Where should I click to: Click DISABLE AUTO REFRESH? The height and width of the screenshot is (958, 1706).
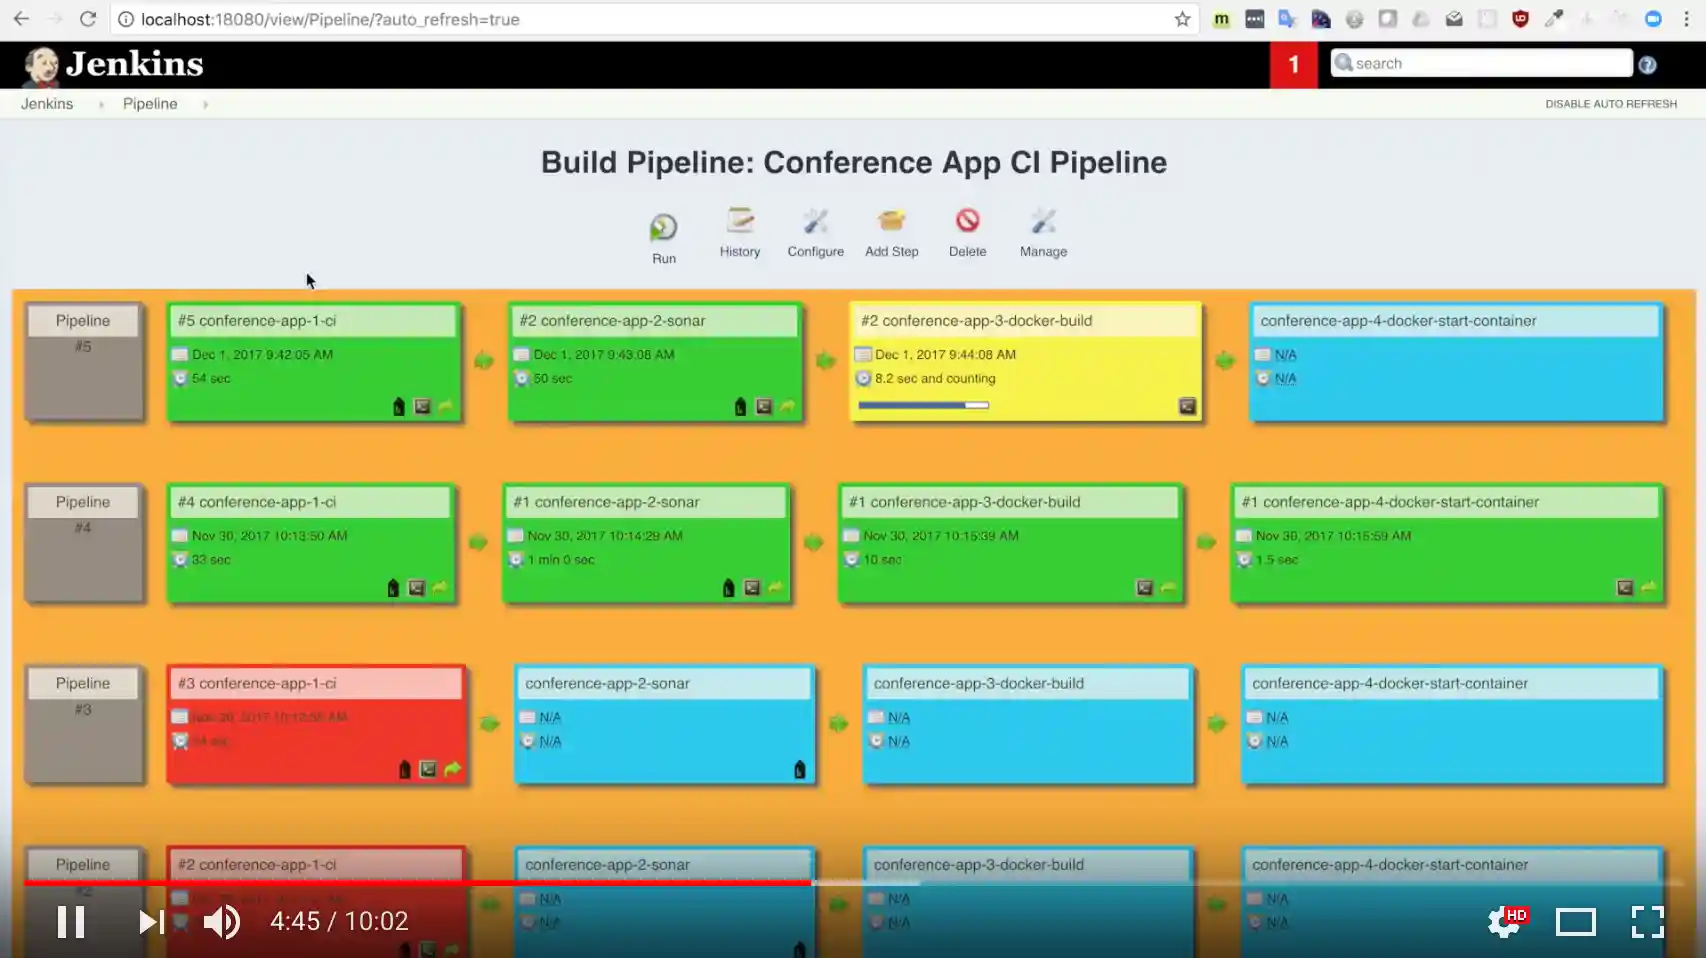pyautogui.click(x=1611, y=103)
